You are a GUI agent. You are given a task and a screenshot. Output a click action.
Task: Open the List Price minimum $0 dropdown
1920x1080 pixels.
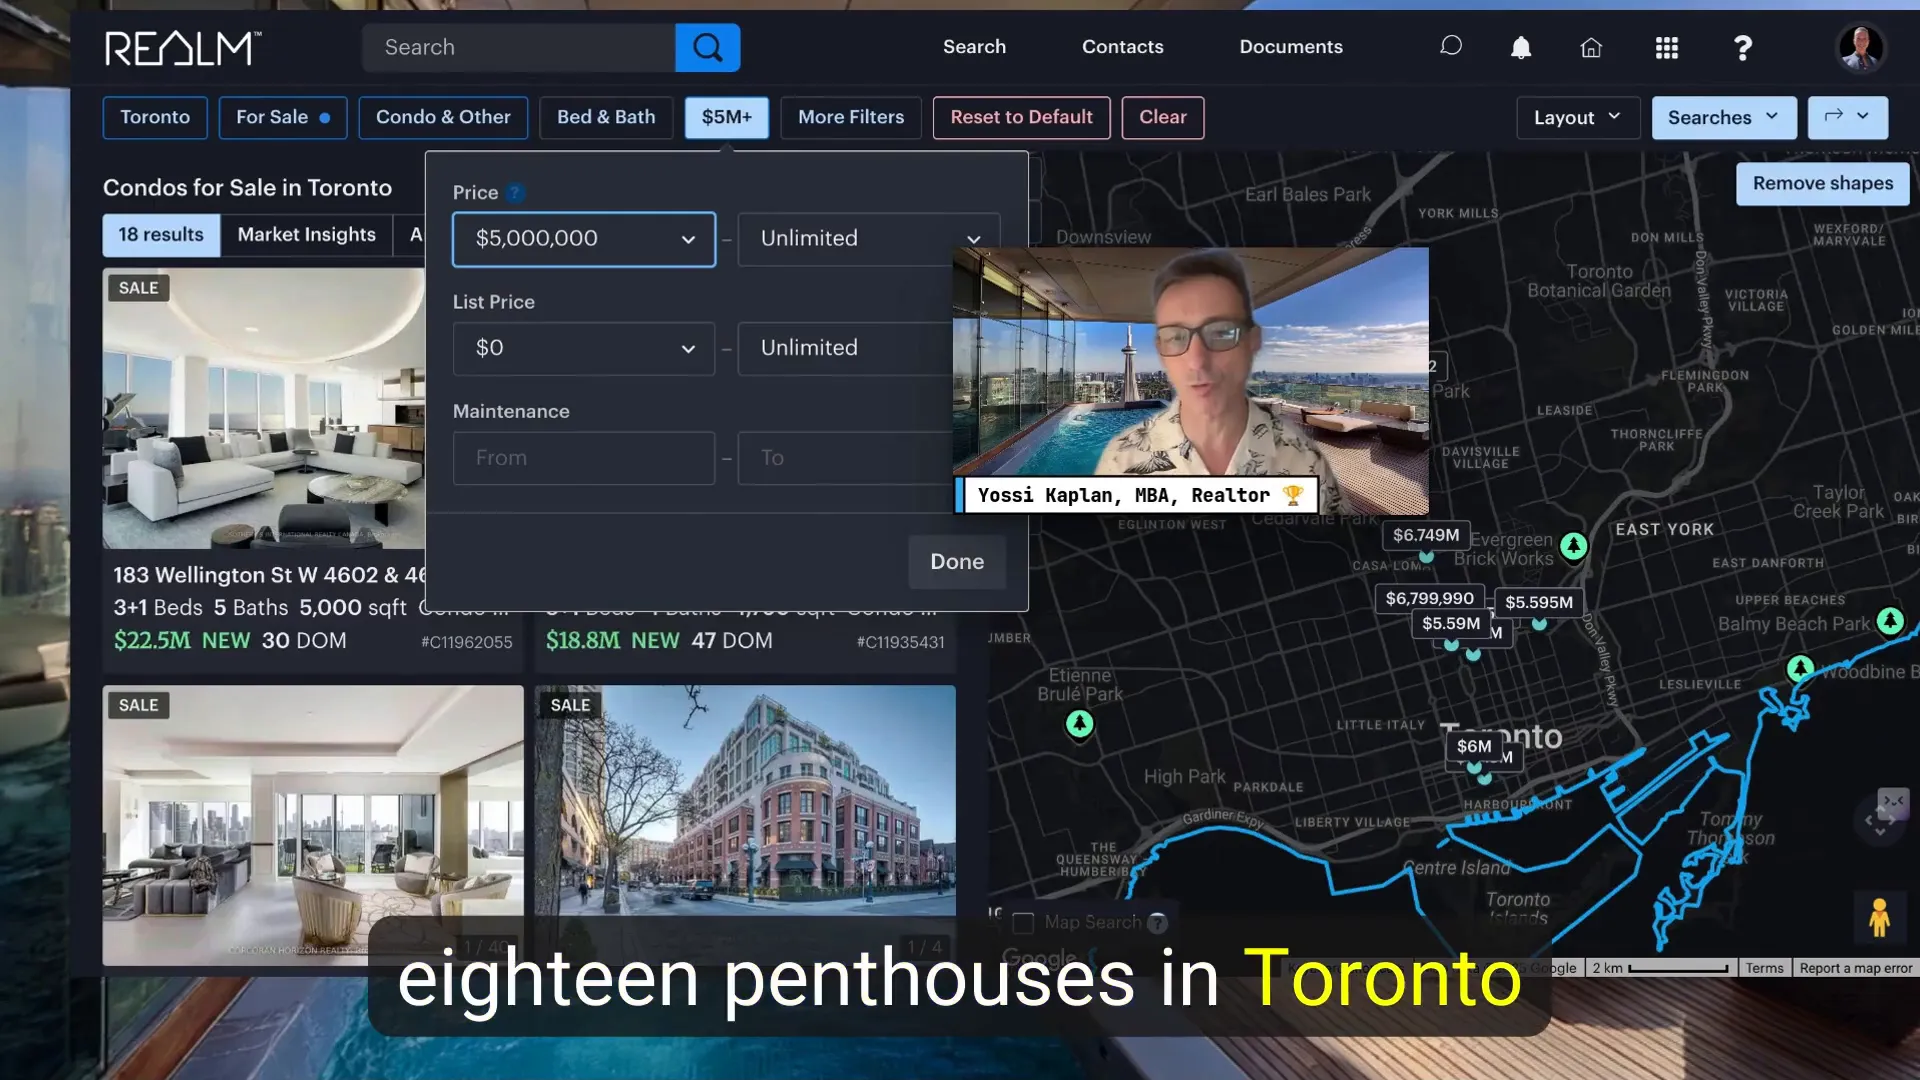pos(584,348)
